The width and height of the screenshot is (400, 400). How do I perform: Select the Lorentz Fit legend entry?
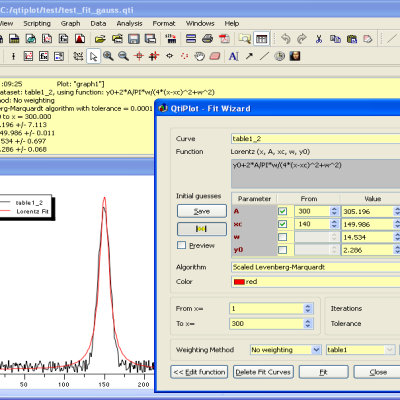coord(32,211)
